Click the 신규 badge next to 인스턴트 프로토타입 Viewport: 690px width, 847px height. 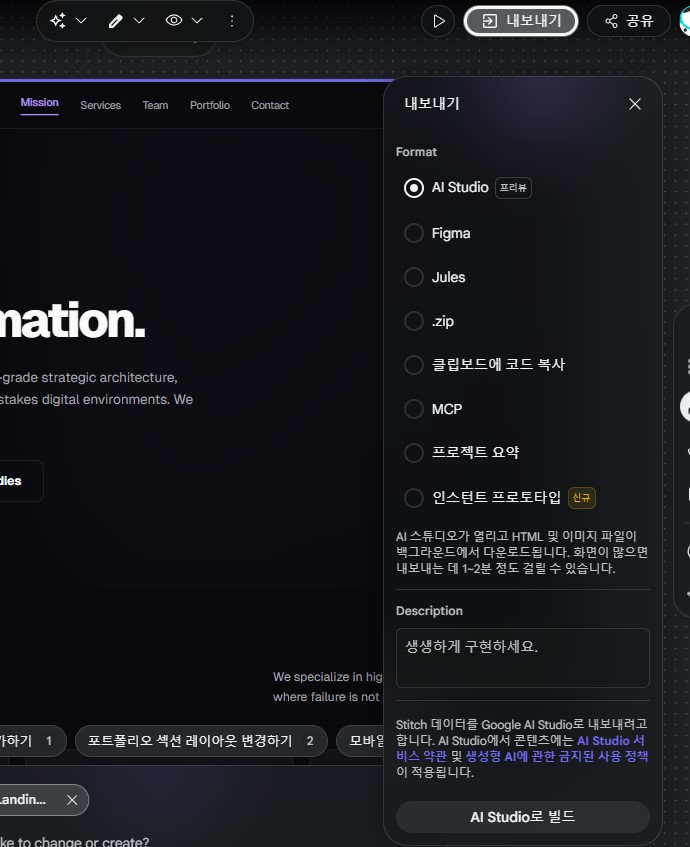click(581, 498)
